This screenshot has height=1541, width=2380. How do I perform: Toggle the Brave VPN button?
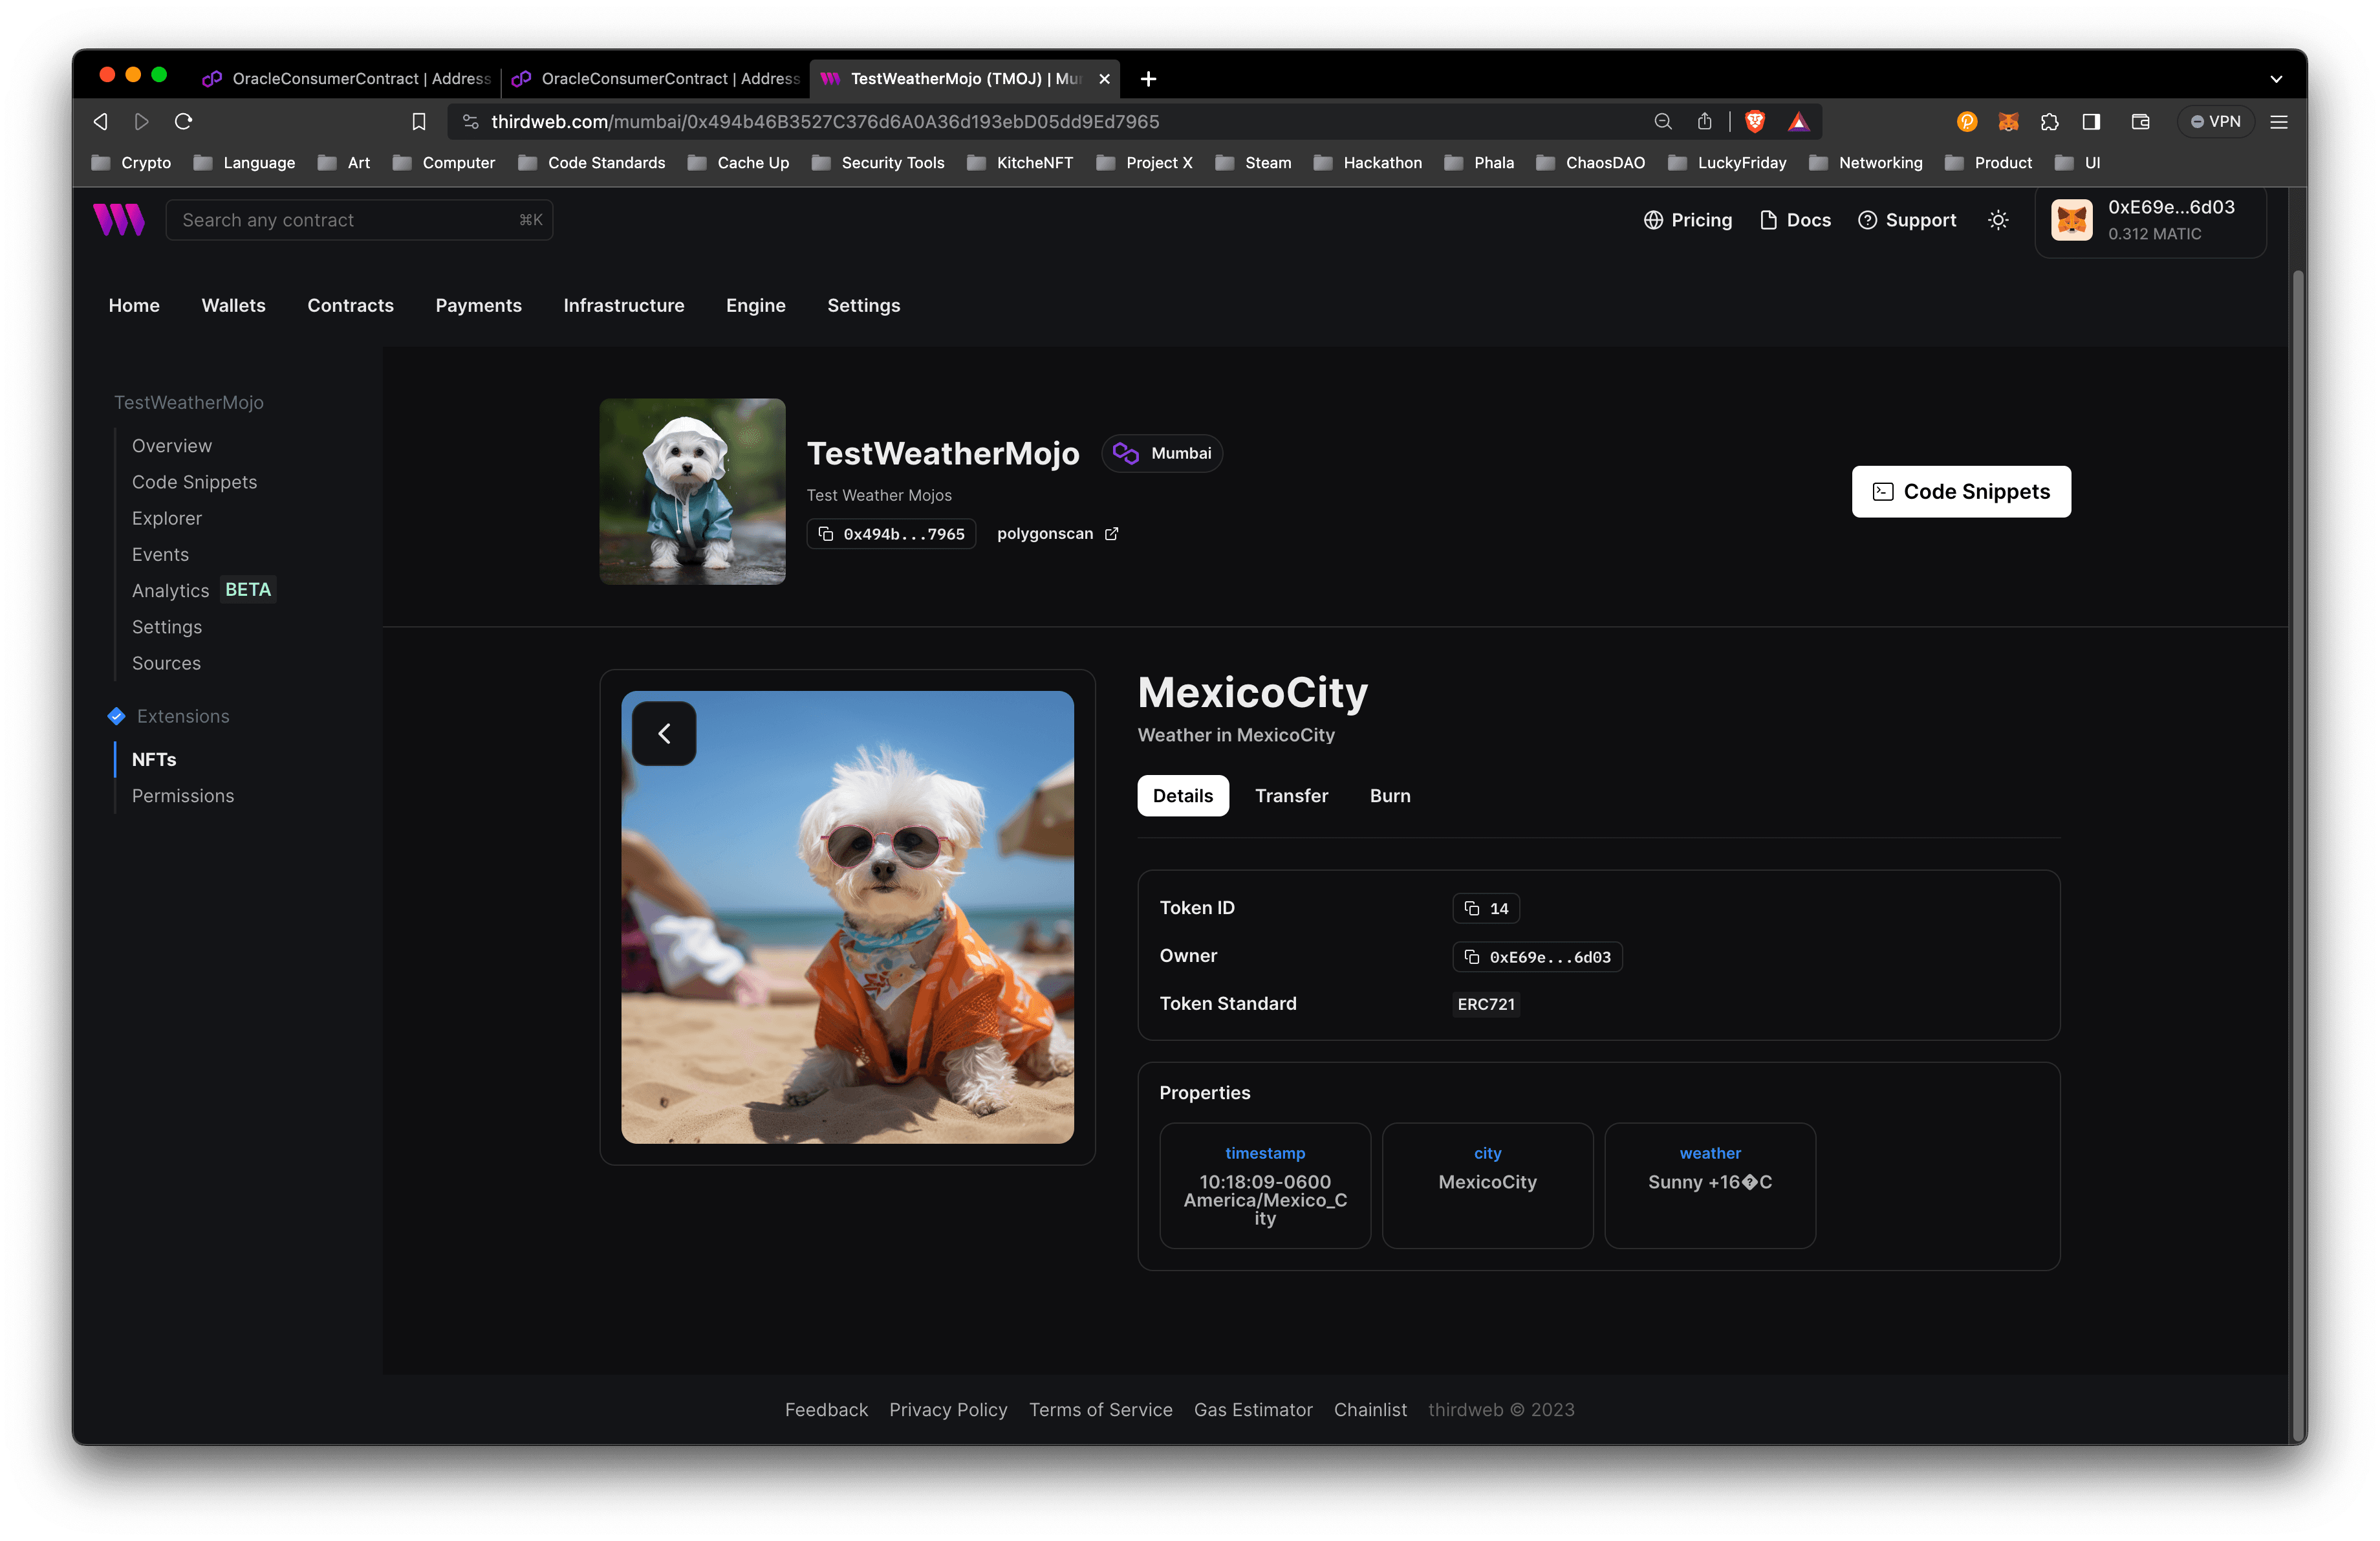coord(2215,121)
